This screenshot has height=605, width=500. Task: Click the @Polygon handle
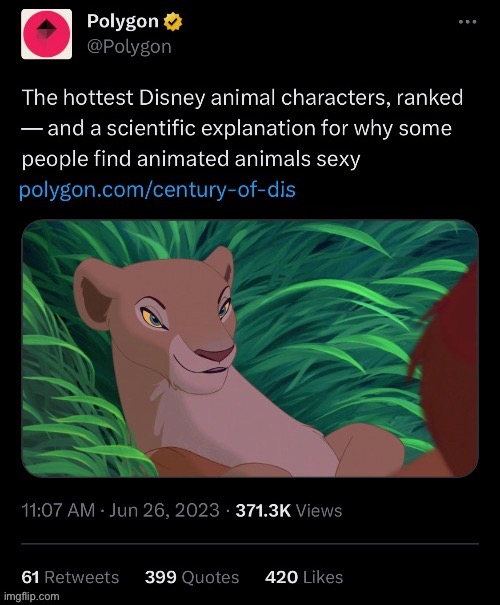click(x=129, y=47)
